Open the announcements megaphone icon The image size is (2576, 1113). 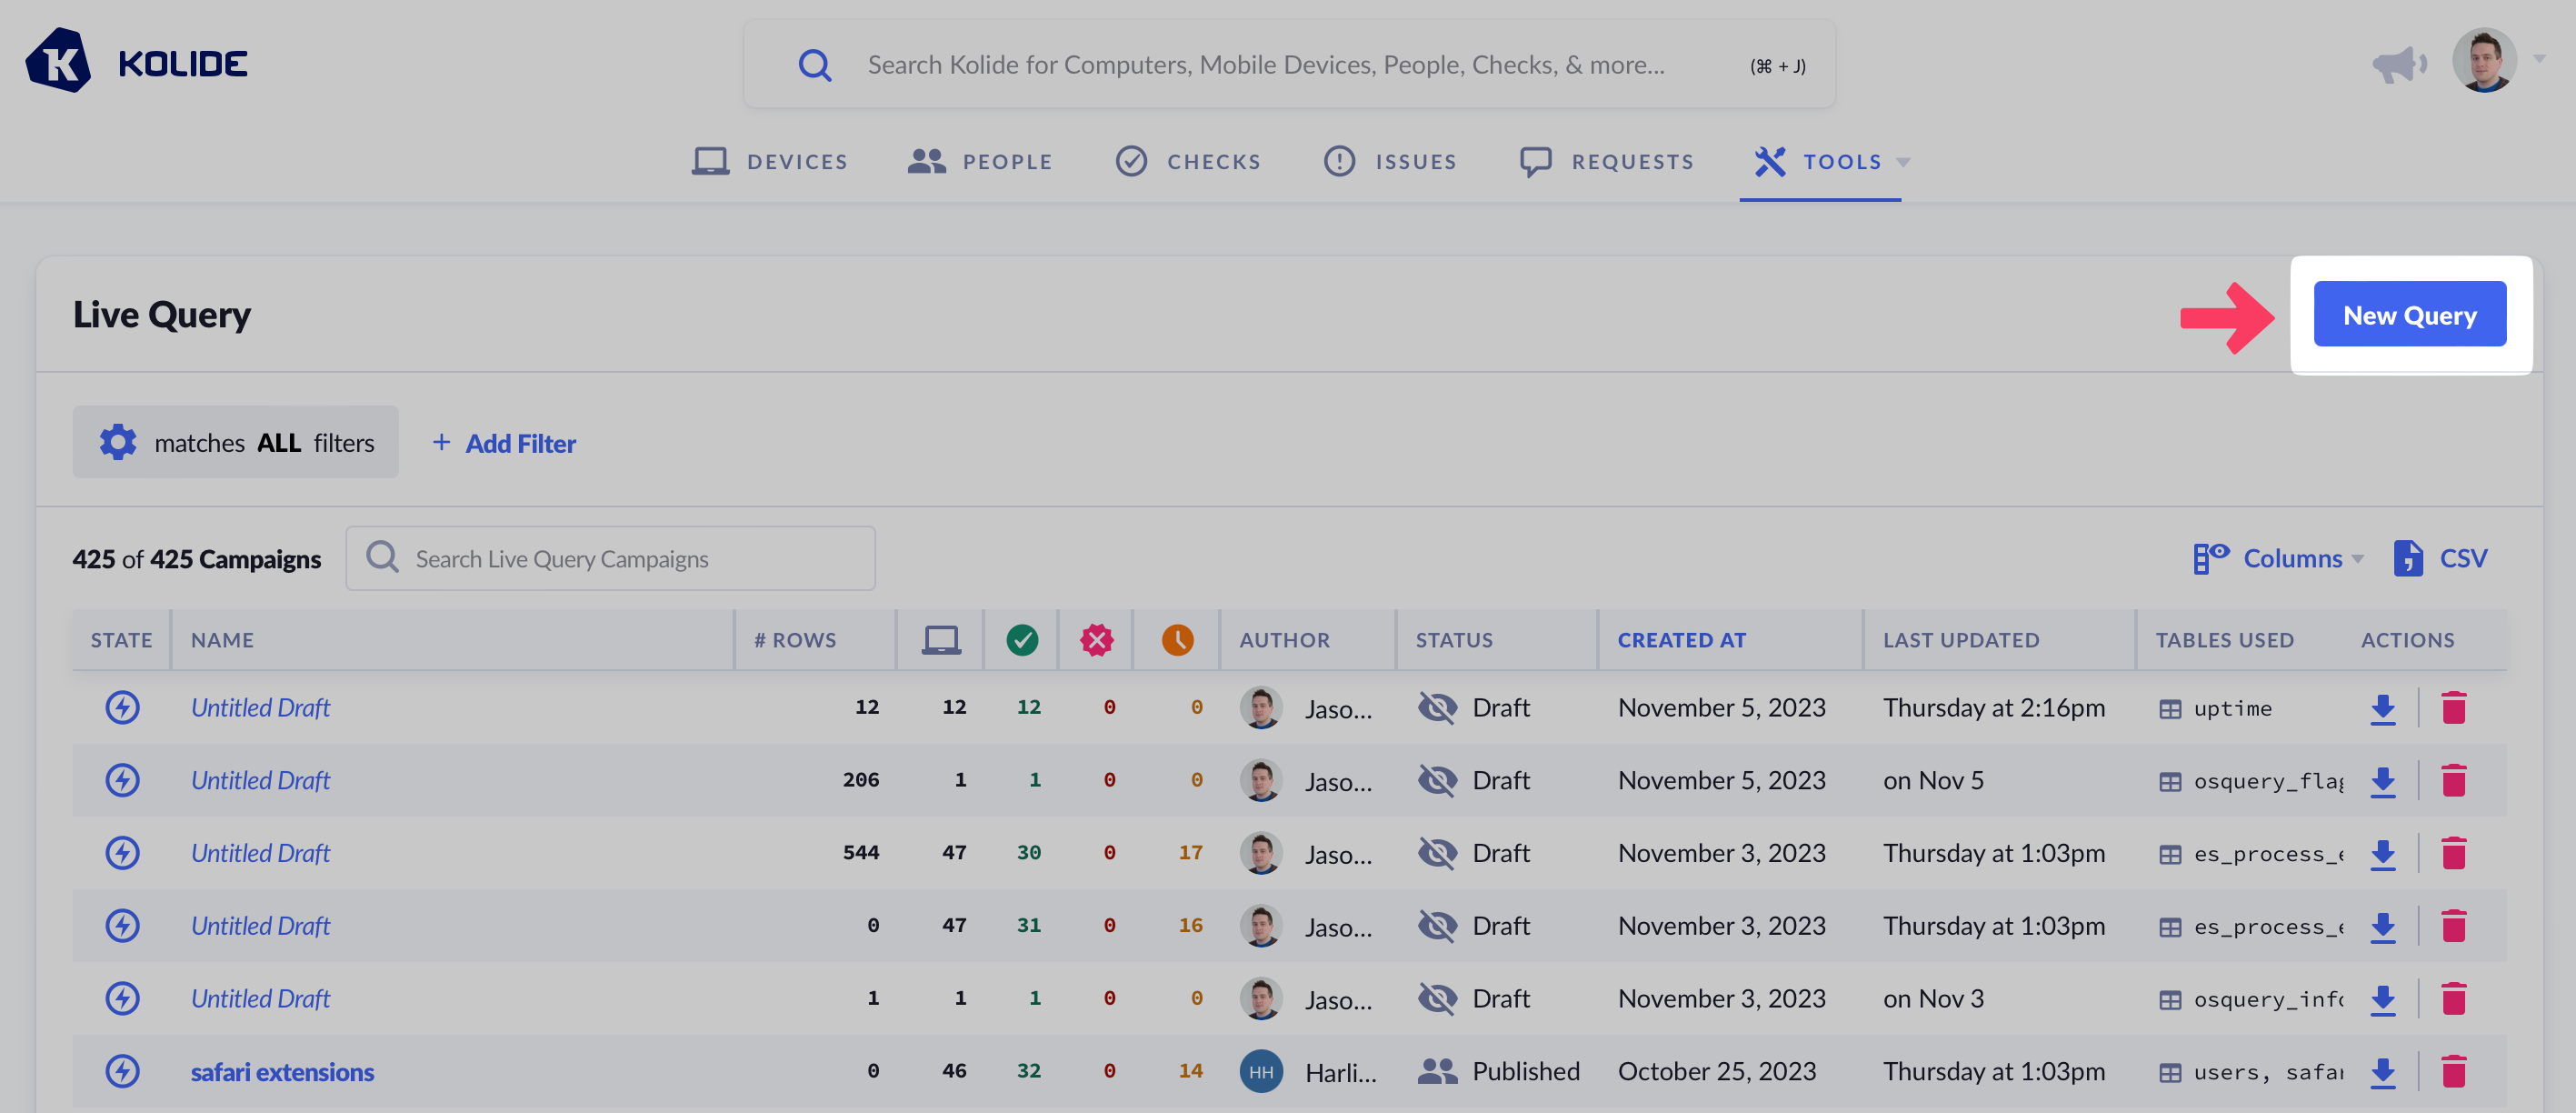[x=2398, y=64]
